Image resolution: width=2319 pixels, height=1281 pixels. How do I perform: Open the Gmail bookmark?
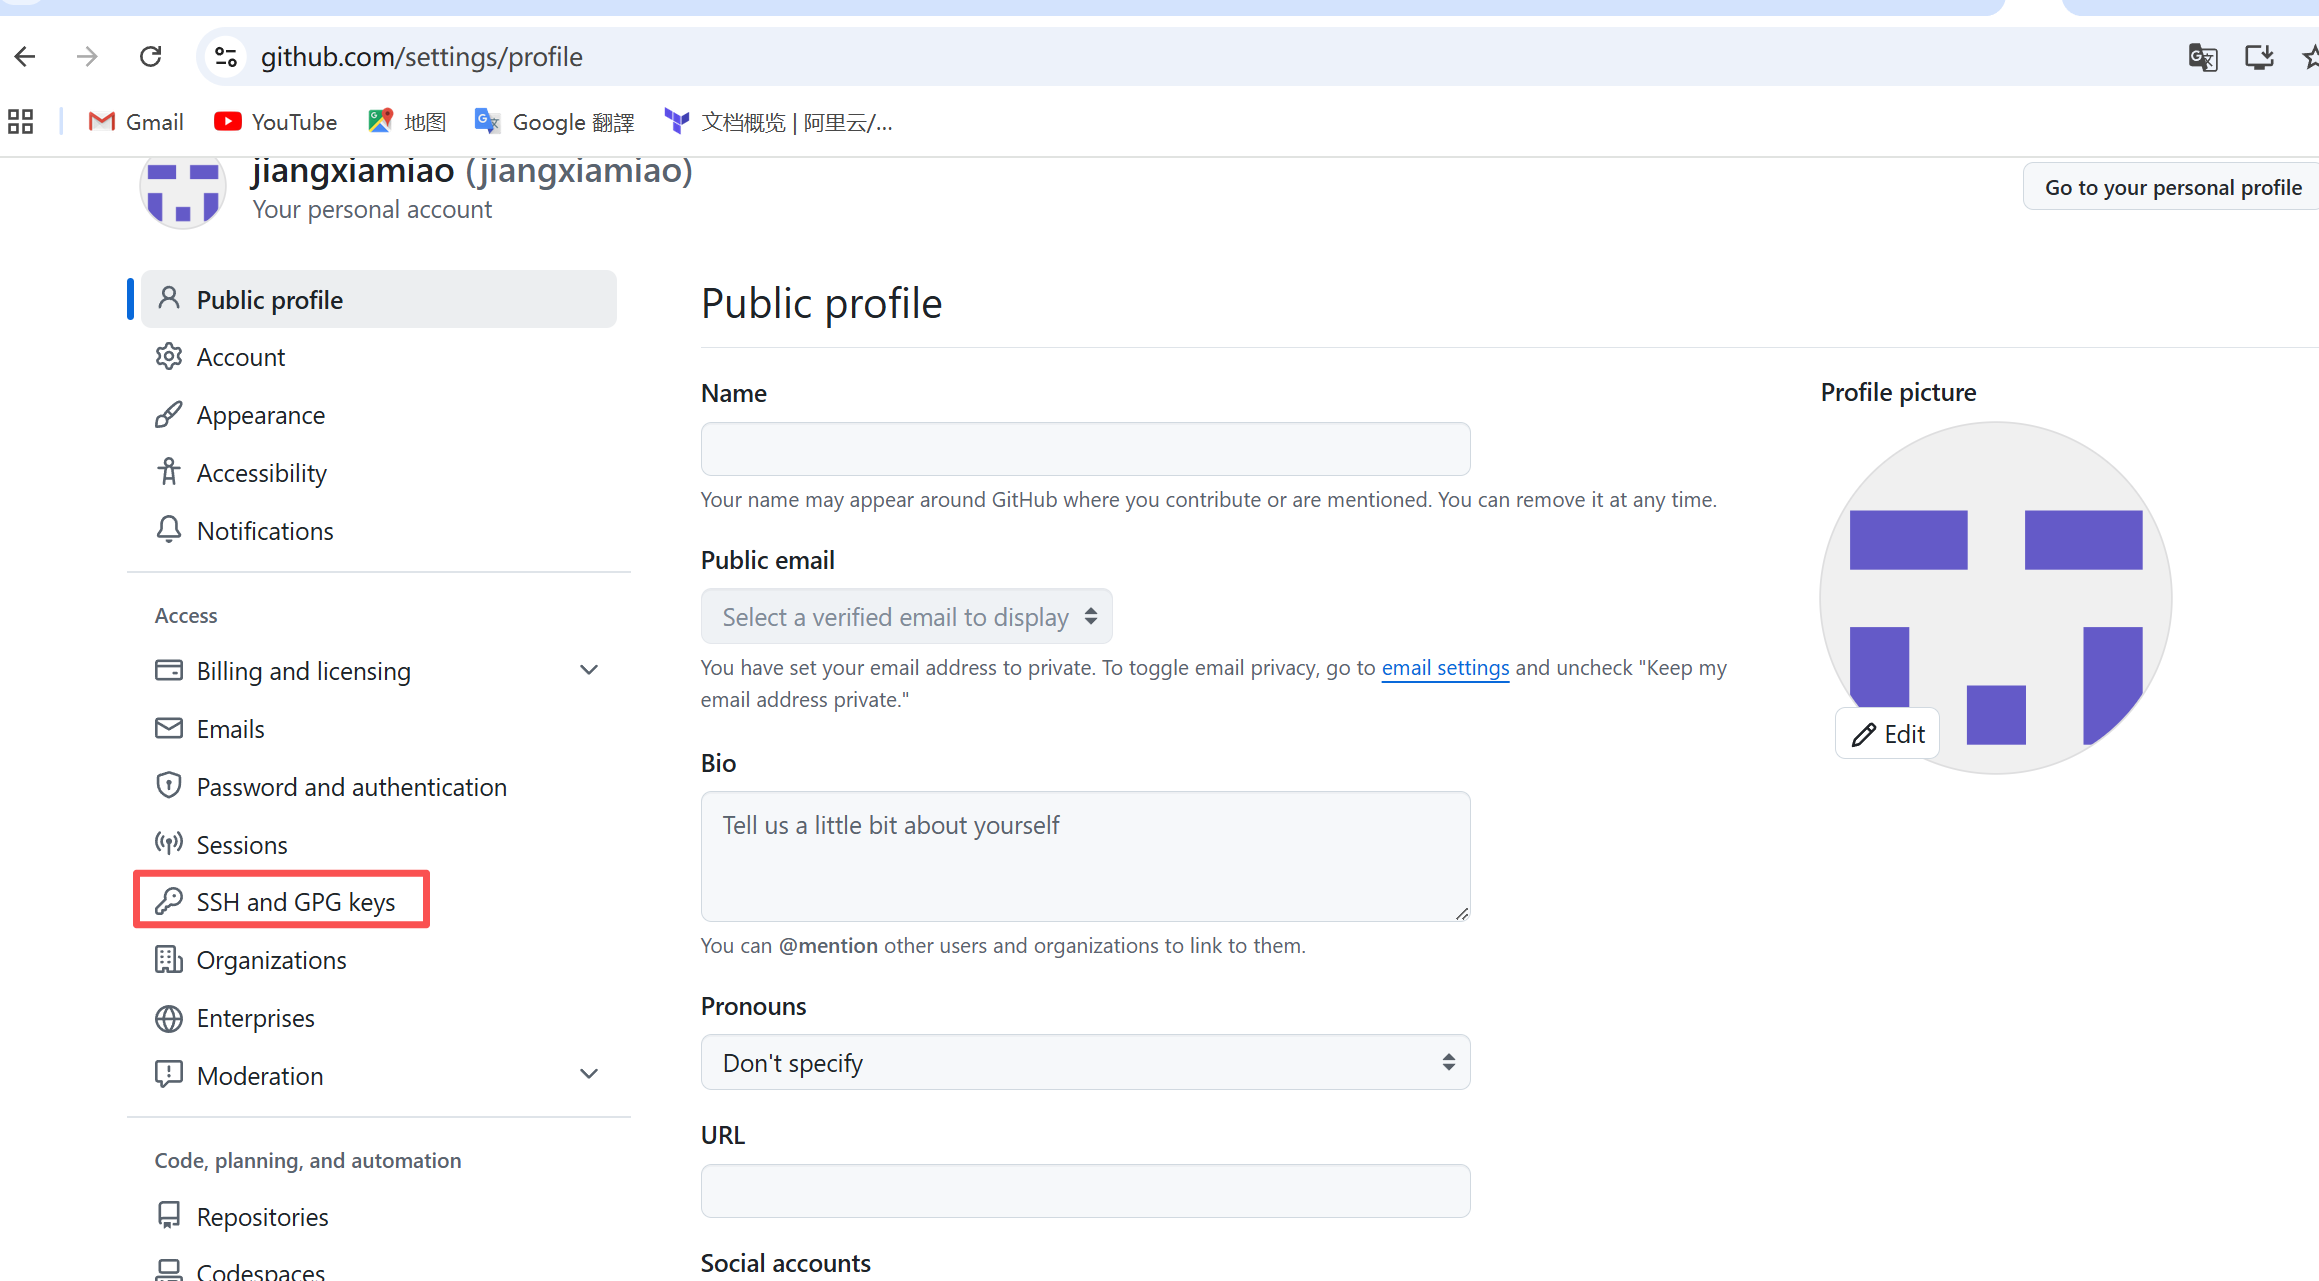[136, 122]
